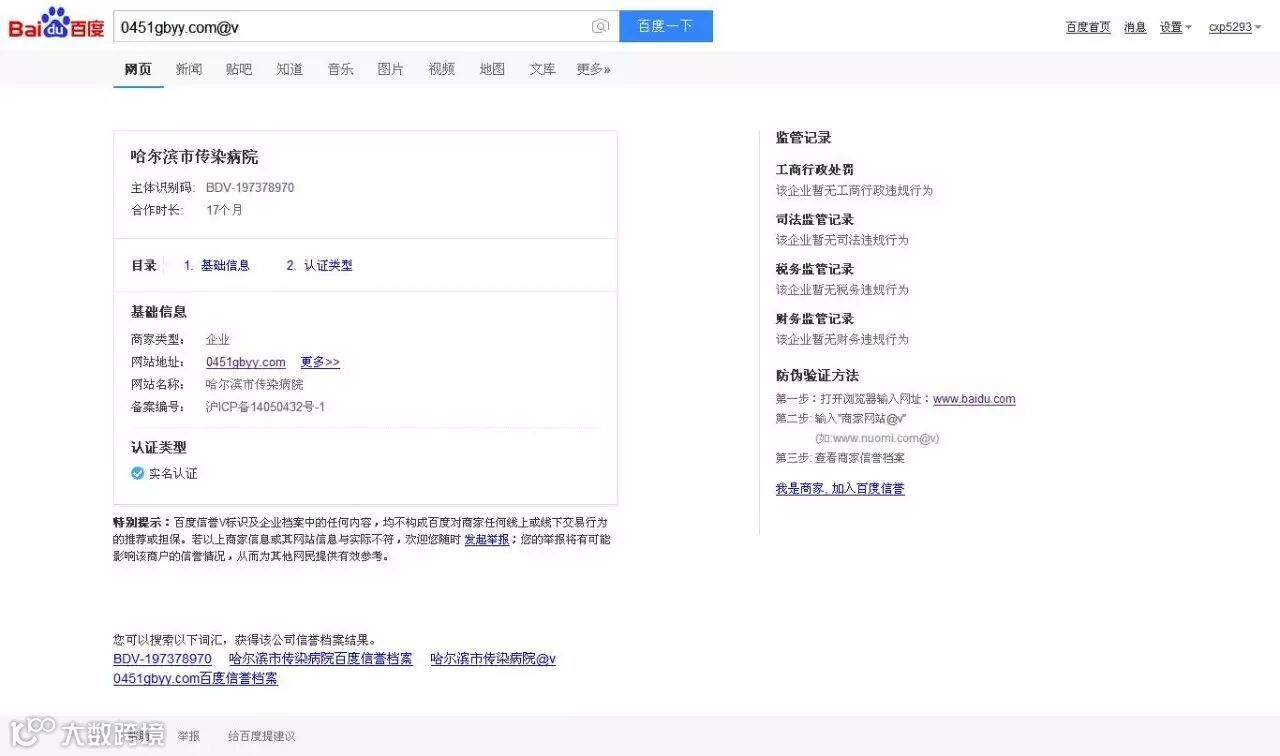The image size is (1280, 756).
Task: Open the 音乐 tab
Action: tap(341, 69)
